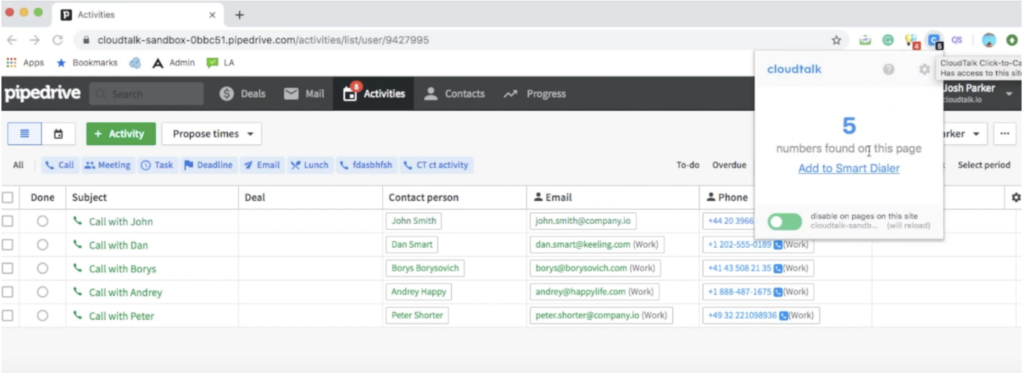Open Call with Borys activity

[x=122, y=268]
